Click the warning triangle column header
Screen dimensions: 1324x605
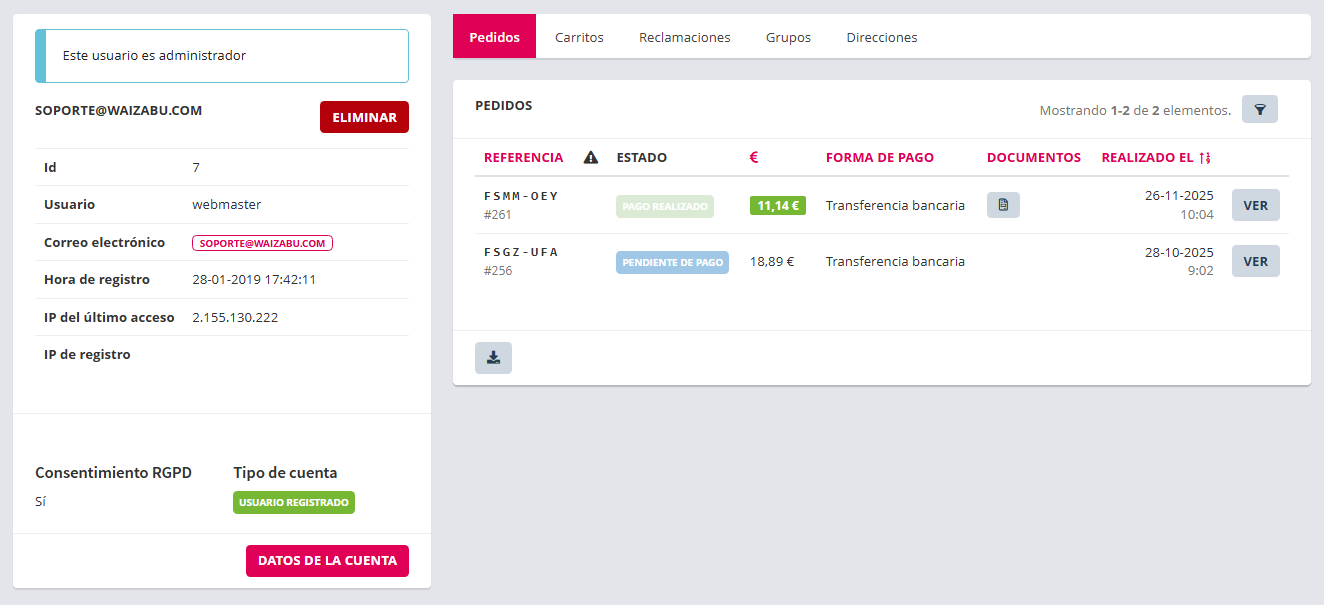click(590, 157)
